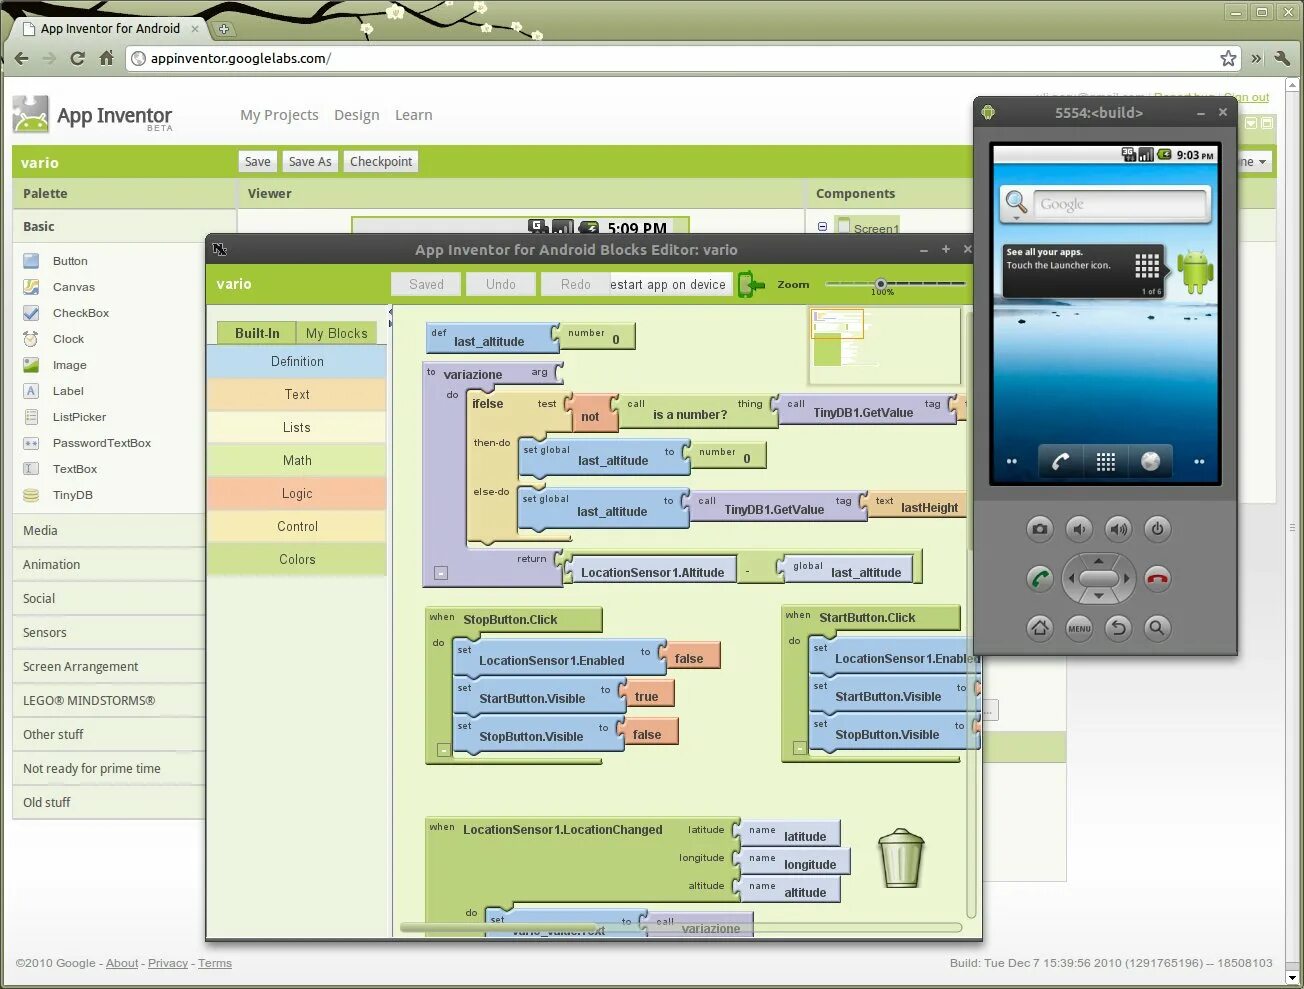Collapse the variazione procedure block

[x=441, y=573]
